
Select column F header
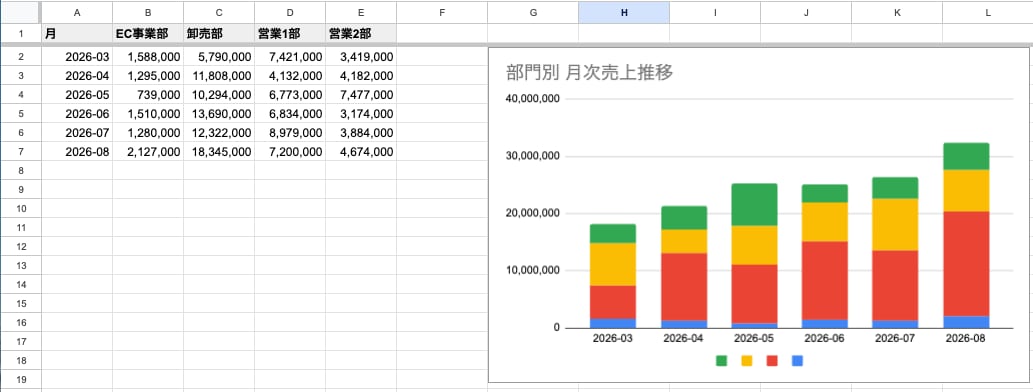point(442,12)
